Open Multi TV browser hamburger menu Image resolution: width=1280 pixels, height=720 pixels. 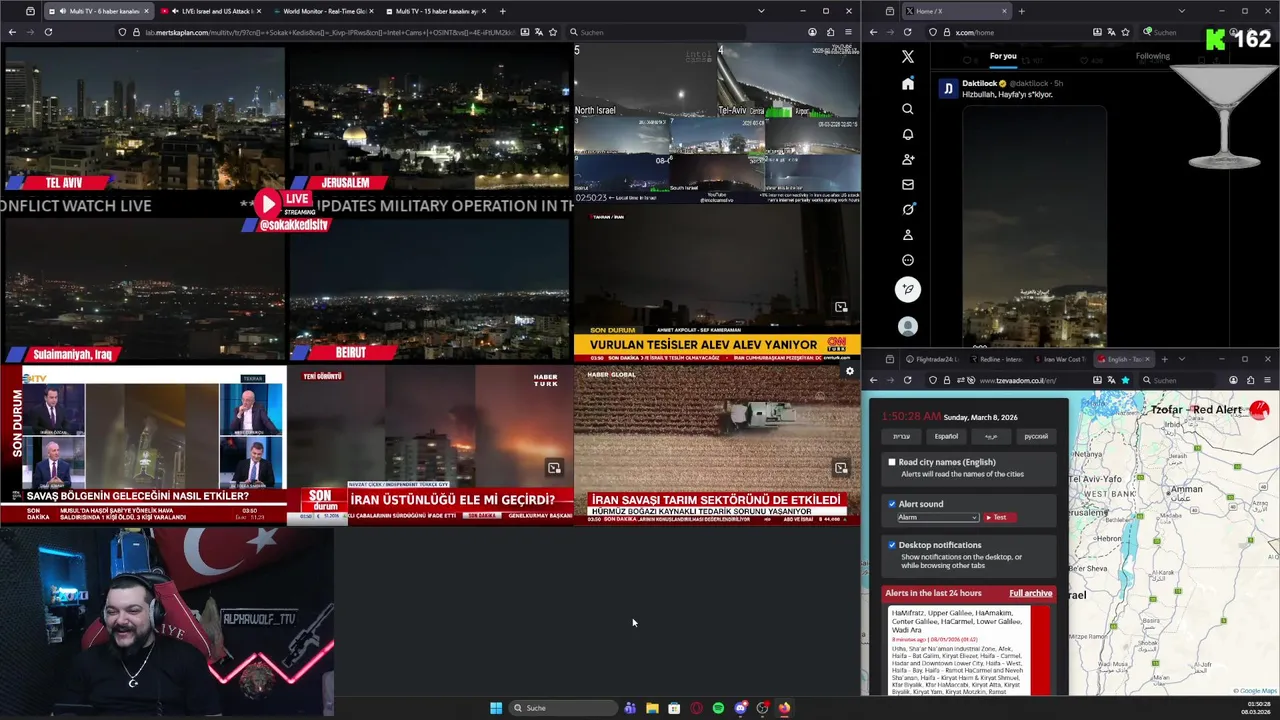849,32
